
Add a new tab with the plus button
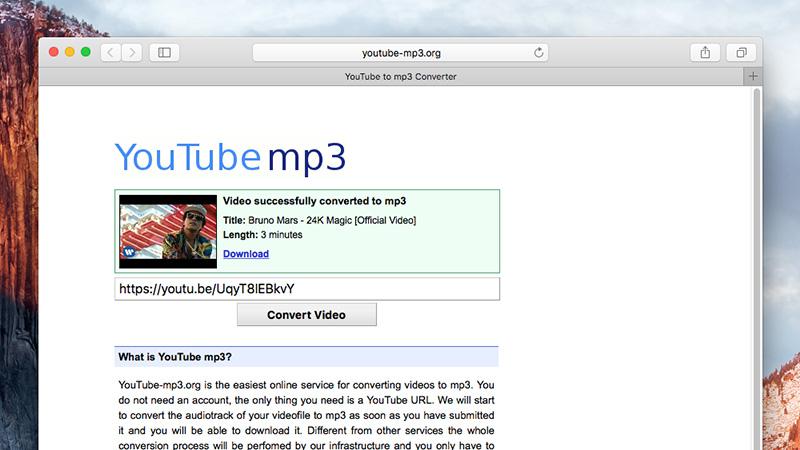point(753,77)
